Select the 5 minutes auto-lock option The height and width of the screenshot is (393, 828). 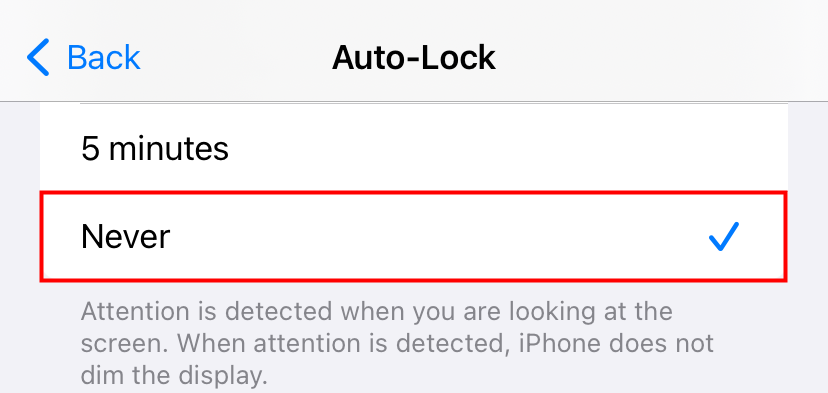413,148
